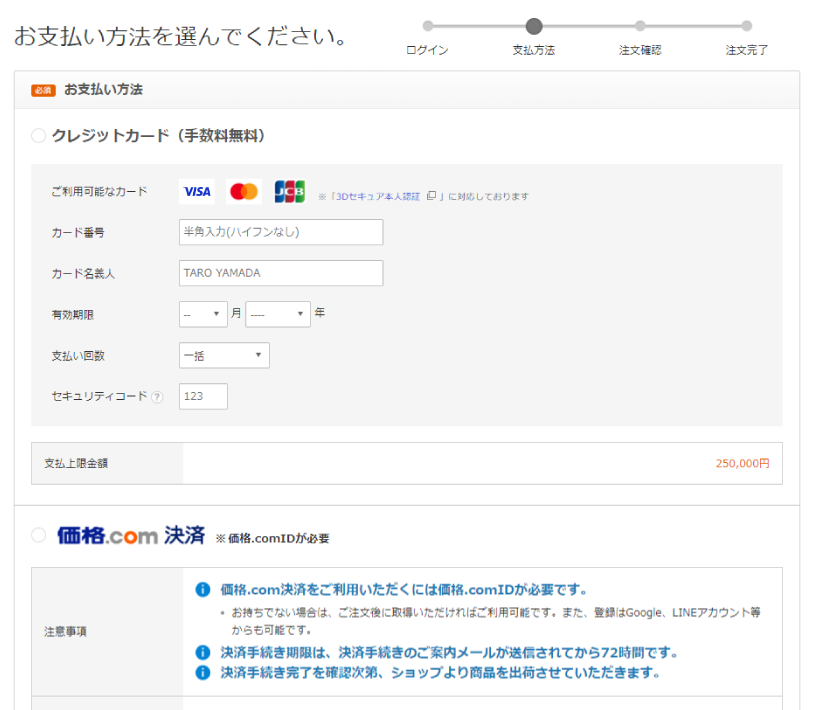Click the ※価格.comIDが必要 note
The width and height of the screenshot is (814, 710).
click(x=273, y=539)
